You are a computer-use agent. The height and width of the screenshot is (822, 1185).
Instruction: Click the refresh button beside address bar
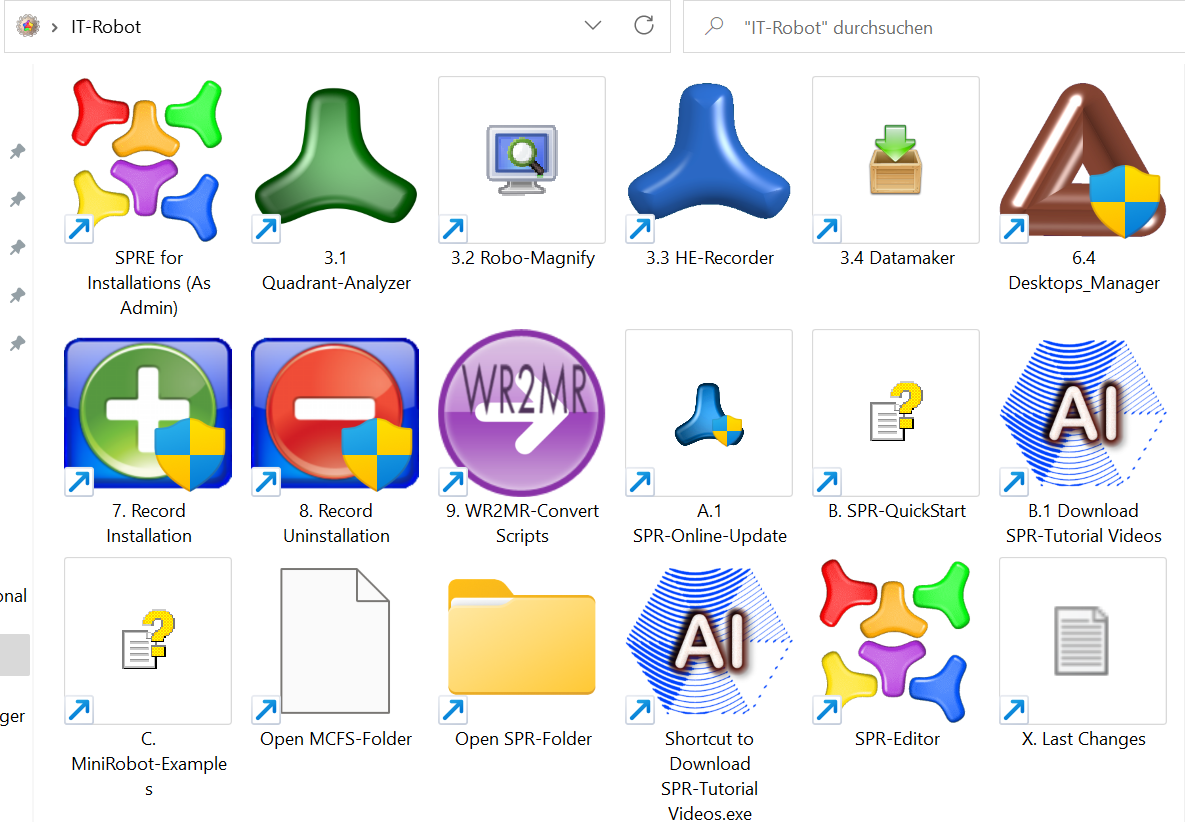(x=644, y=26)
